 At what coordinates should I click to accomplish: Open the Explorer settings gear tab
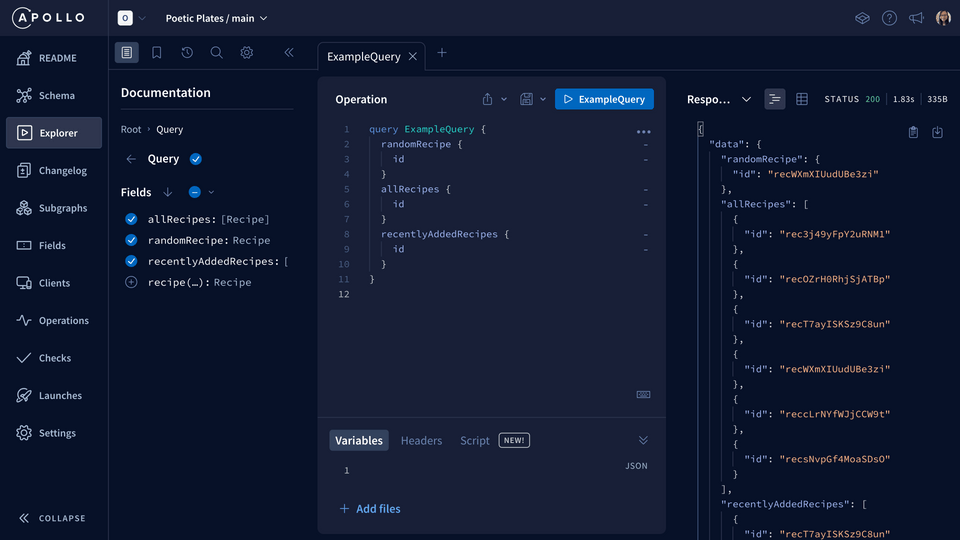(x=247, y=53)
